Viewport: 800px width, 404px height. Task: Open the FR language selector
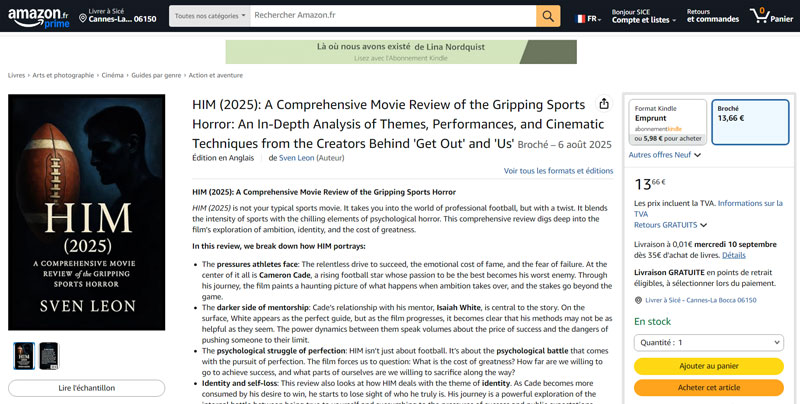(588, 19)
